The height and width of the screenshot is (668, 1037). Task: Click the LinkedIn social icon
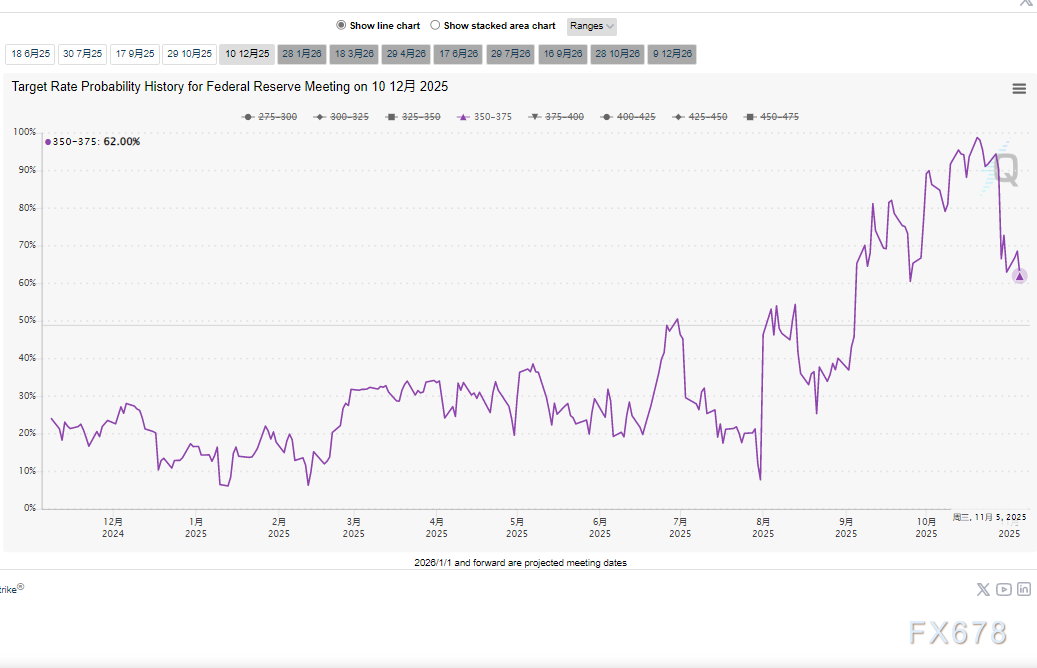click(x=1024, y=589)
